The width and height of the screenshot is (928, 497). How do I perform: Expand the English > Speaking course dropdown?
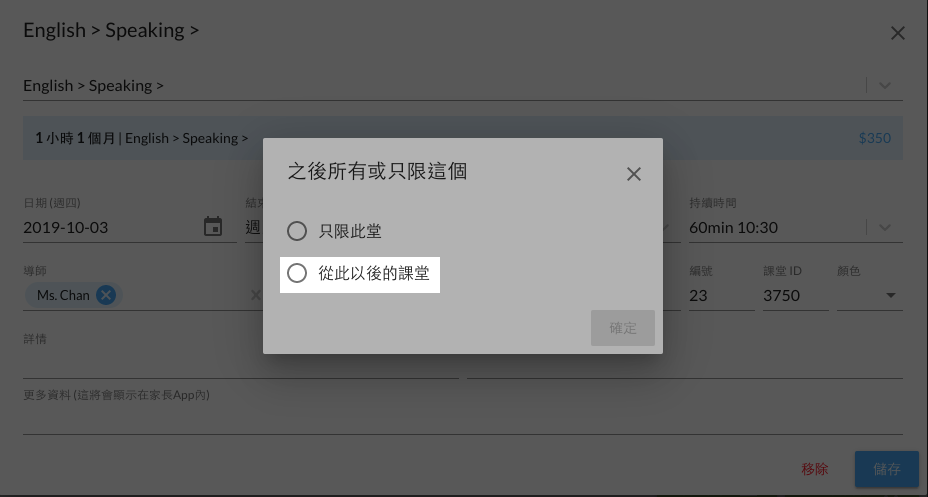click(x=884, y=85)
